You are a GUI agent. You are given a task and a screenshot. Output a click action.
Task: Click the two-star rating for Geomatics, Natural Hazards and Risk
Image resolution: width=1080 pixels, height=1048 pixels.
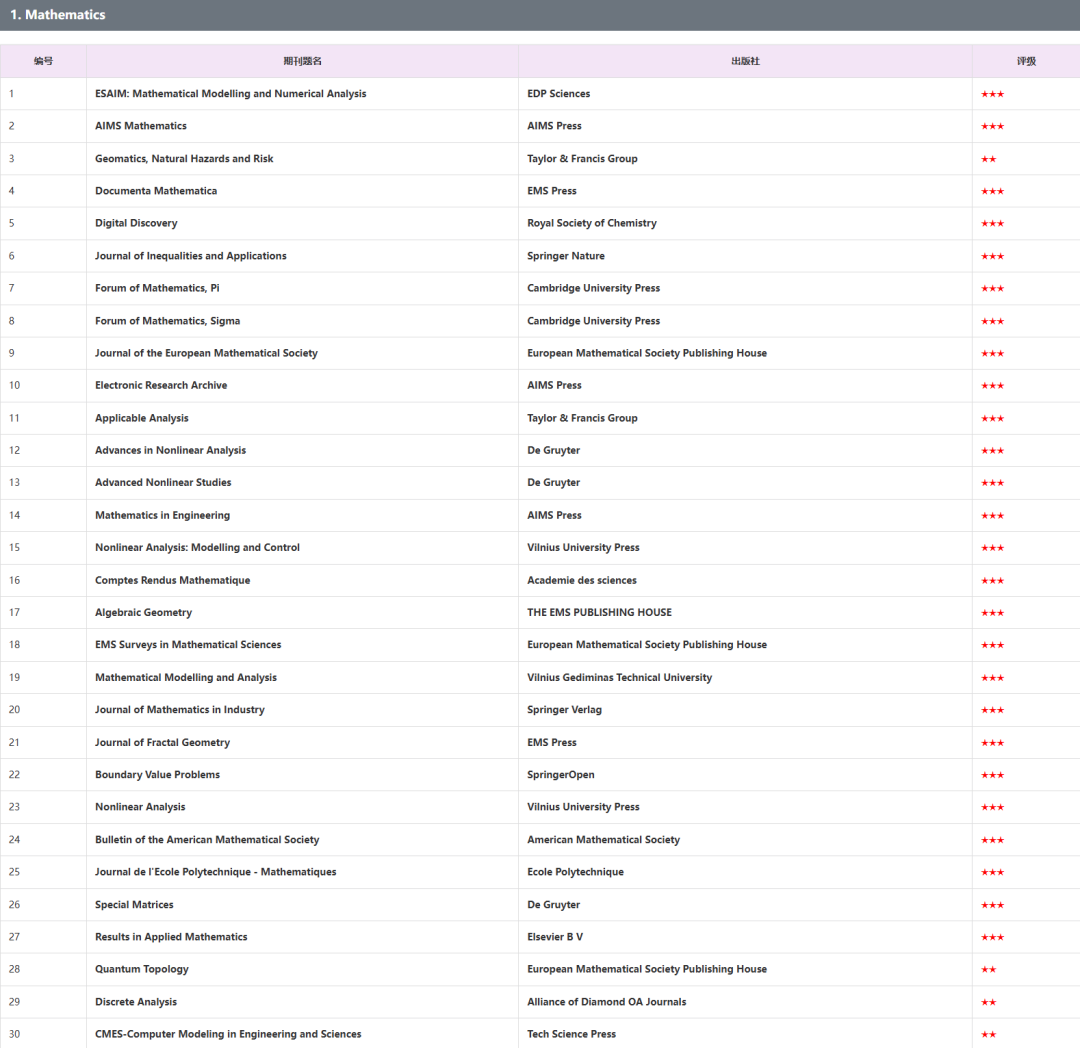pyautogui.click(x=988, y=159)
